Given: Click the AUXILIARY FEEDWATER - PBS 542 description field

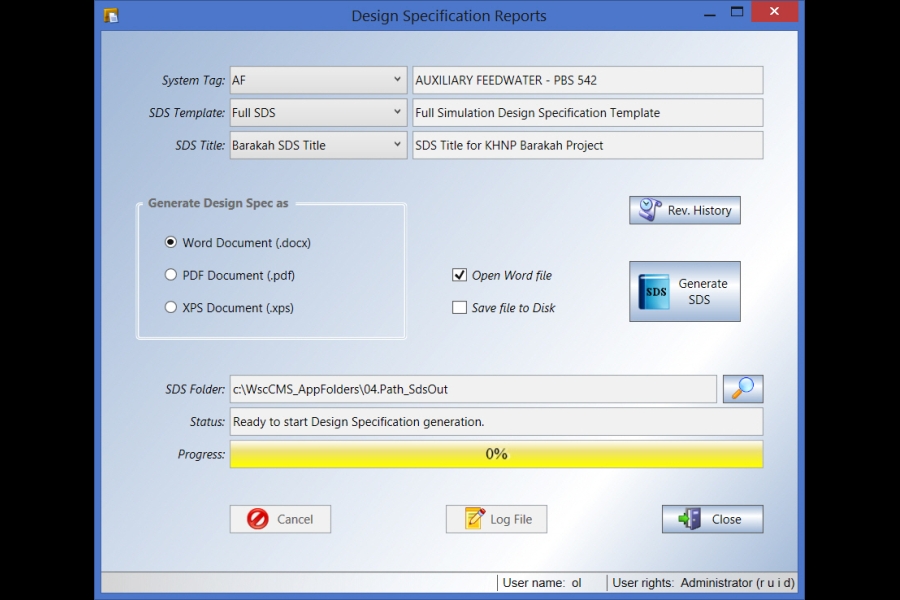Looking at the screenshot, I should [x=588, y=80].
